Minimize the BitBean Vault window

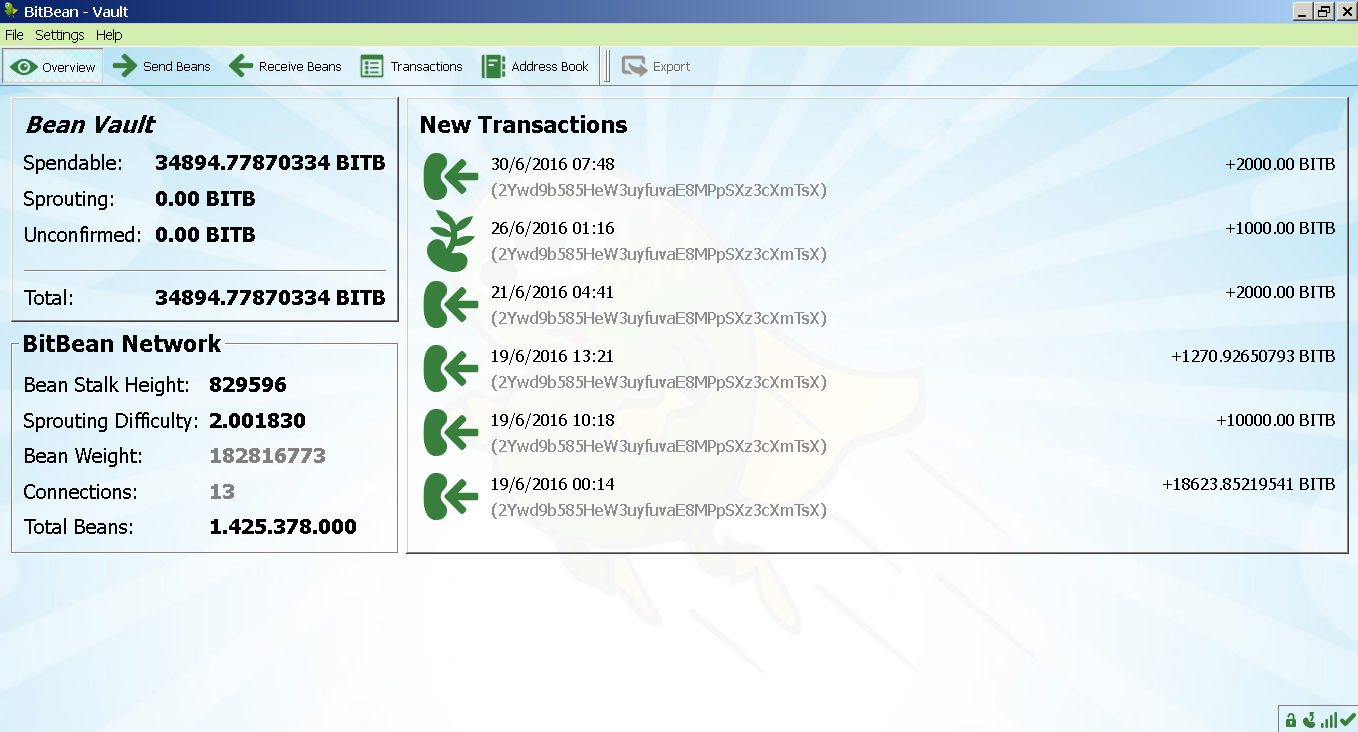tap(1303, 12)
